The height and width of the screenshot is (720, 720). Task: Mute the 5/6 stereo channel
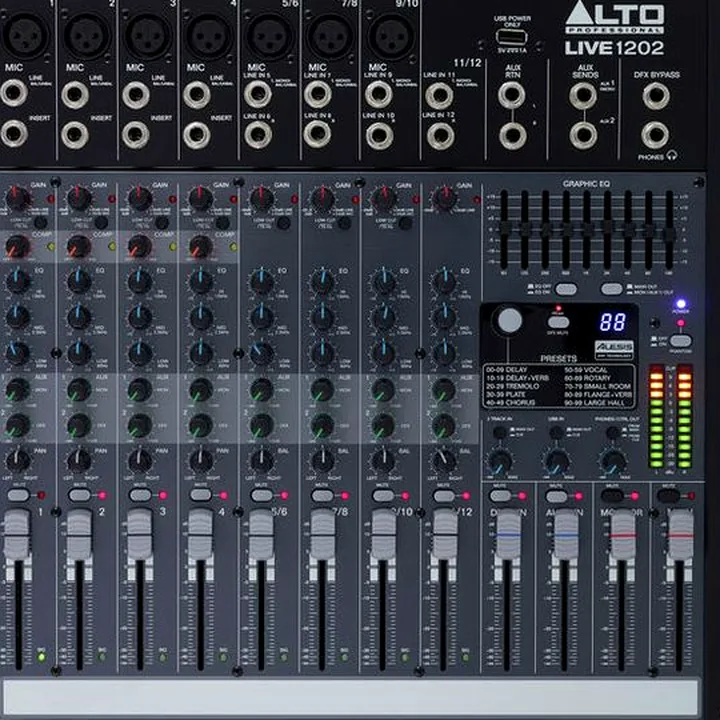[262, 495]
